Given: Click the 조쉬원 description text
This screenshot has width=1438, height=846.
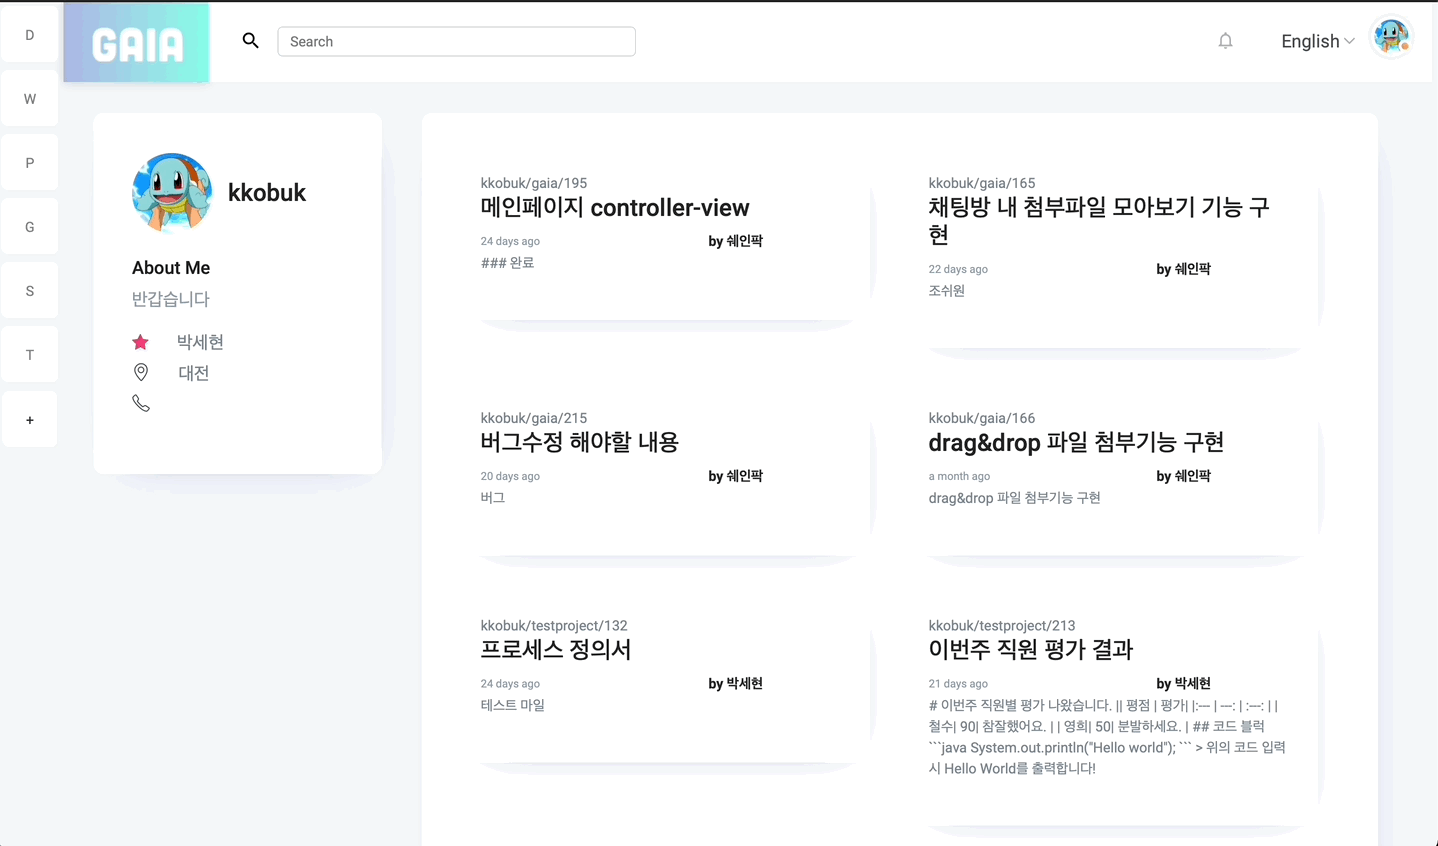Looking at the screenshot, I should (946, 291).
